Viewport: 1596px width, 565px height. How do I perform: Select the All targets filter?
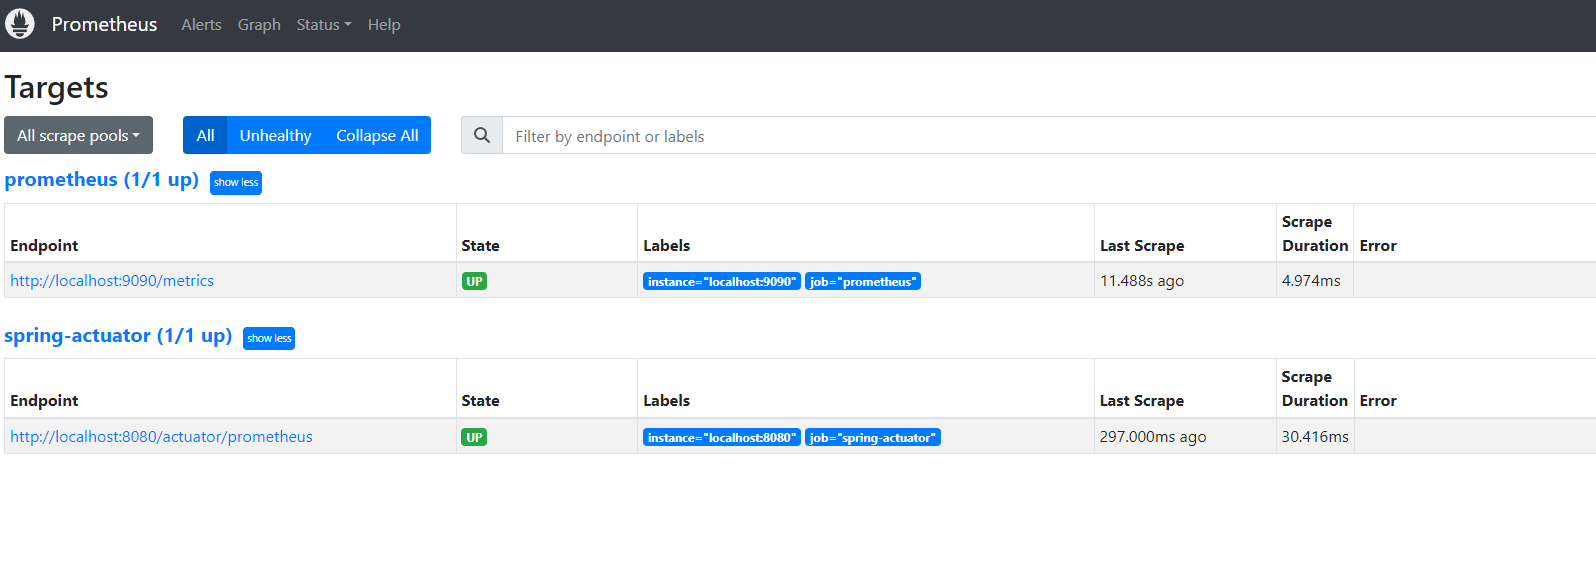point(205,135)
